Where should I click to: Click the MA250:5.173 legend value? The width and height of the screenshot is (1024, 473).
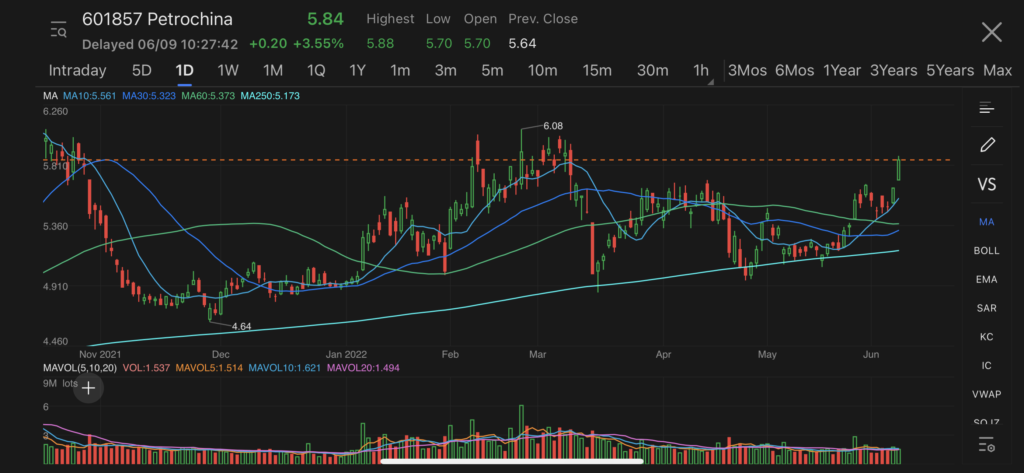pyautogui.click(x=270, y=96)
